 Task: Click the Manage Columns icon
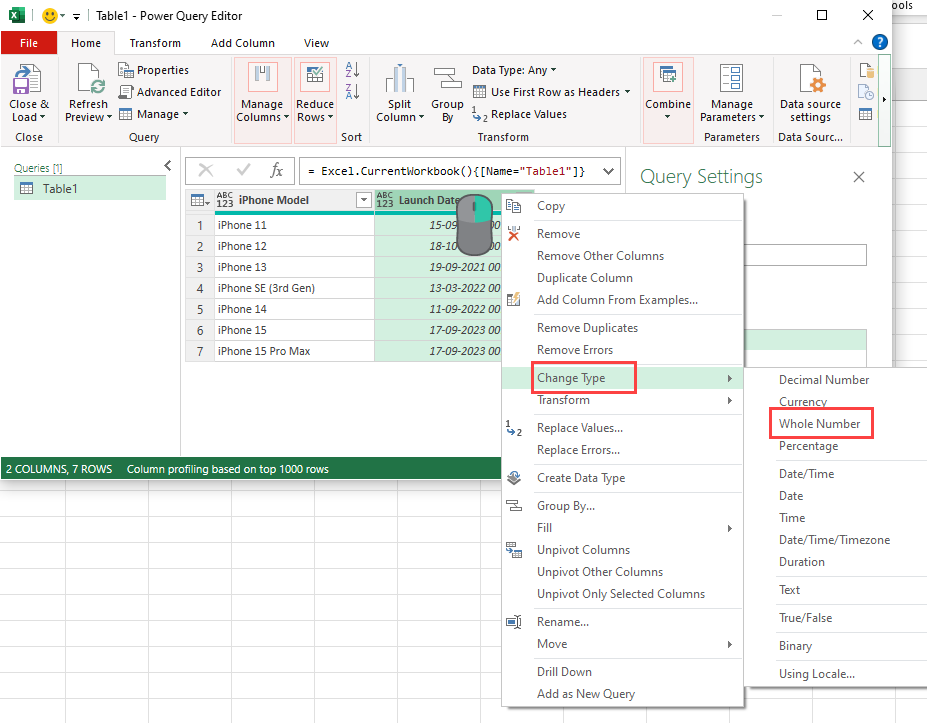262,78
